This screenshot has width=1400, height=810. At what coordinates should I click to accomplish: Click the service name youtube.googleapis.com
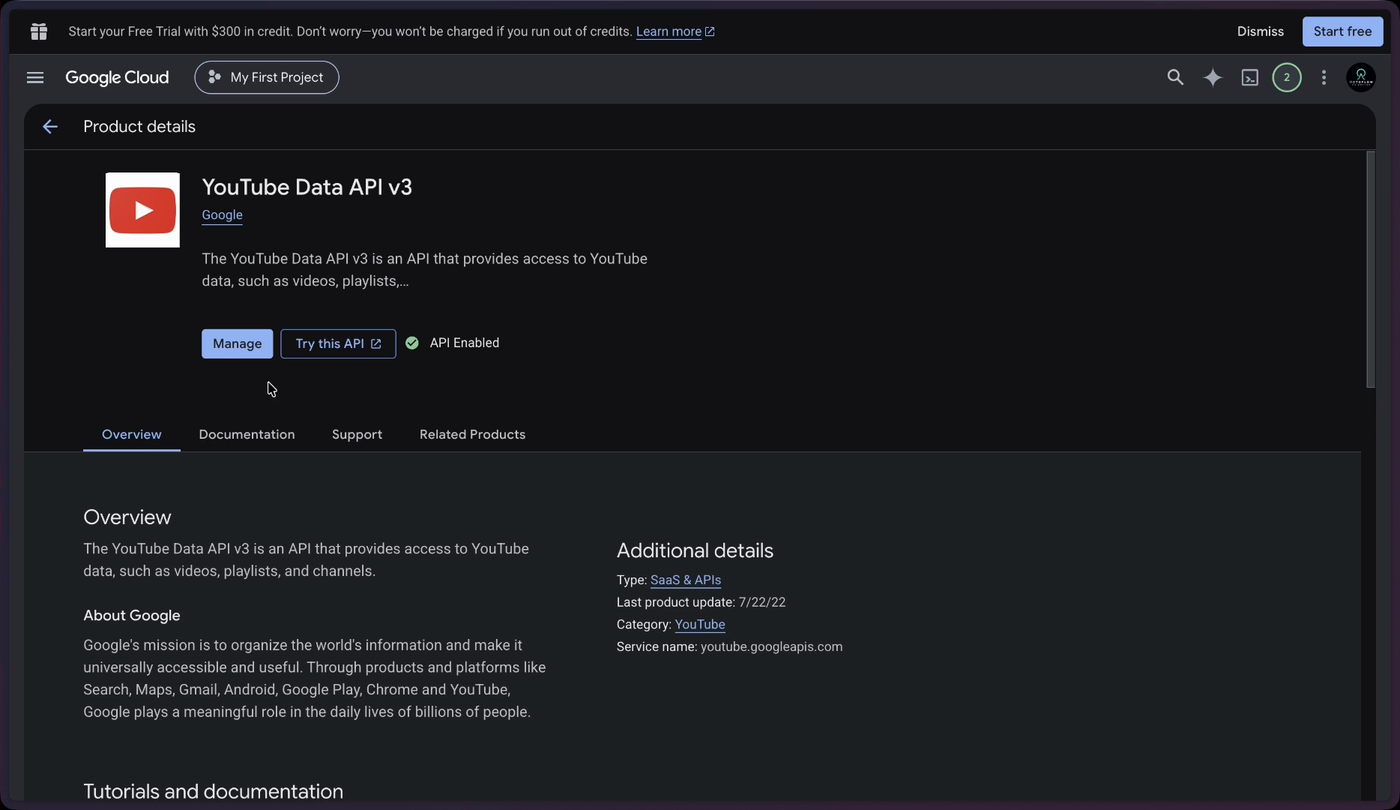771,646
